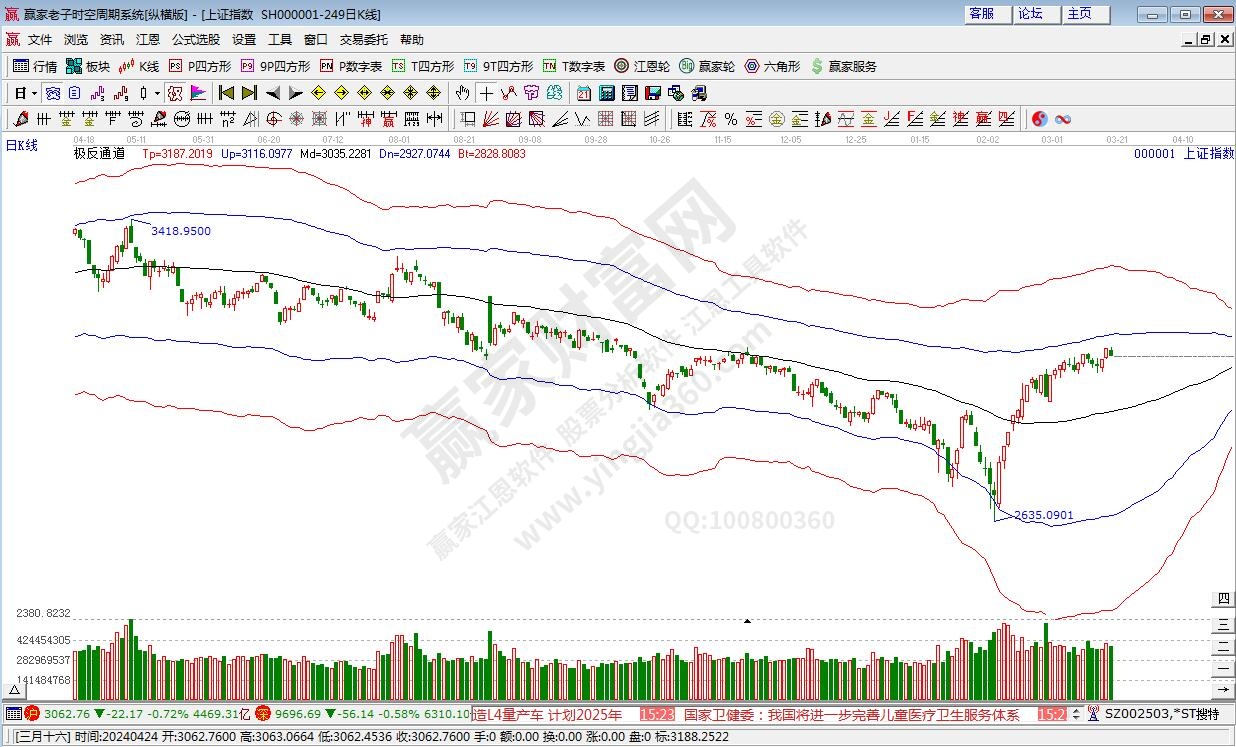Expand the triangle button at volume panel corner
1236x747 pixels.
click(14, 690)
